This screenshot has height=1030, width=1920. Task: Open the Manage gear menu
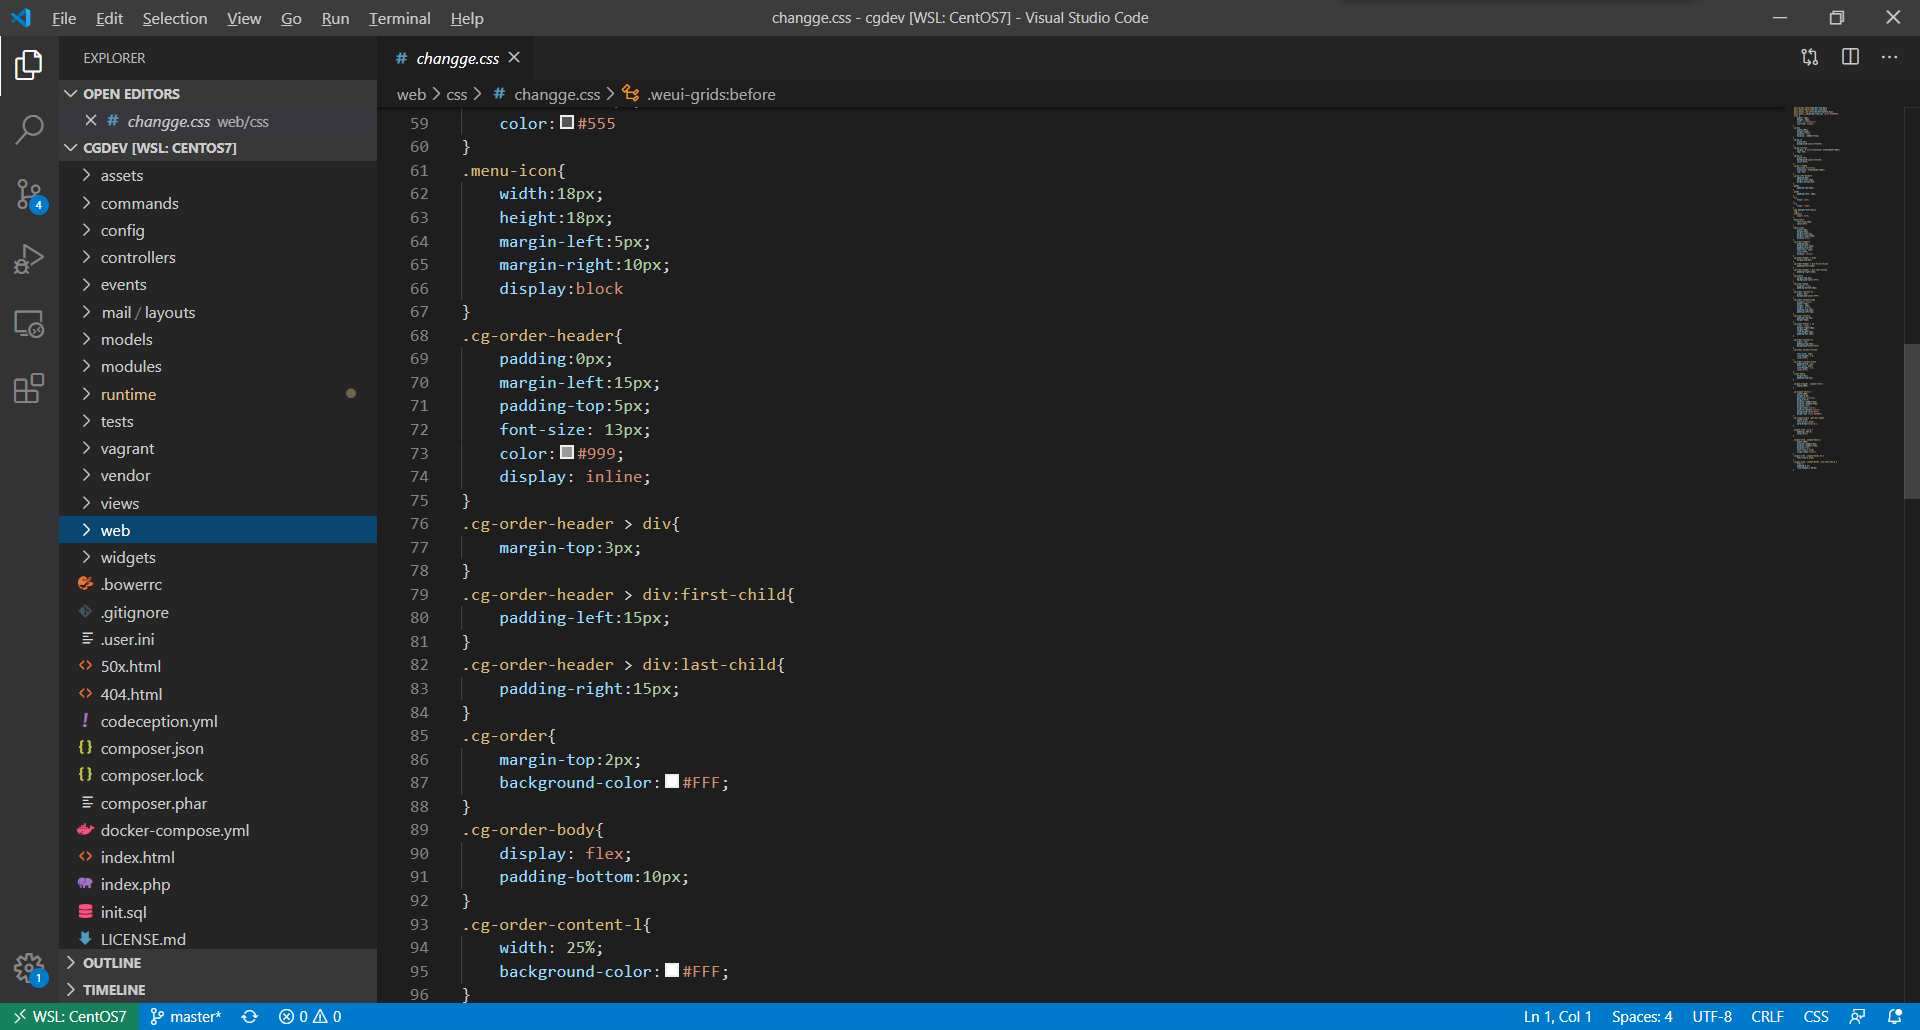pyautogui.click(x=29, y=968)
